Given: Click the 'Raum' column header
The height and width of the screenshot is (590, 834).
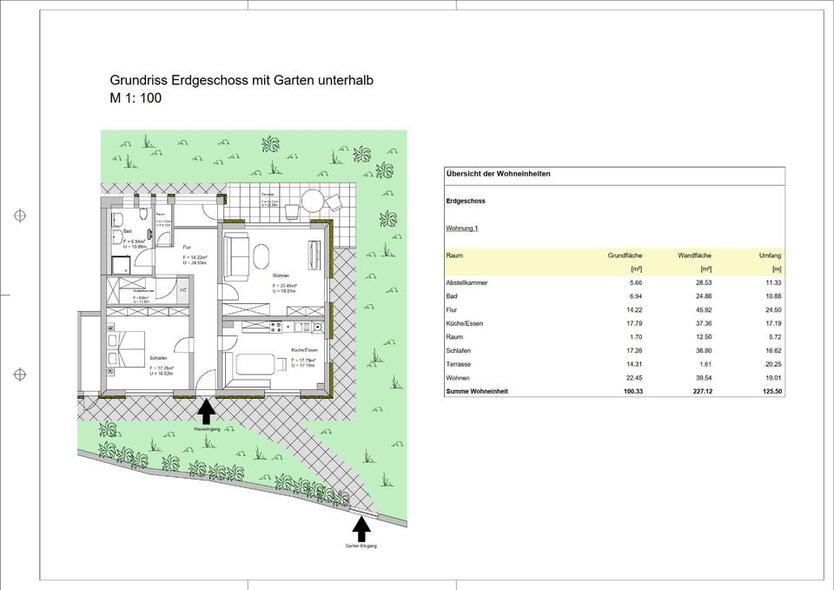Looking at the screenshot, I should (x=454, y=255).
